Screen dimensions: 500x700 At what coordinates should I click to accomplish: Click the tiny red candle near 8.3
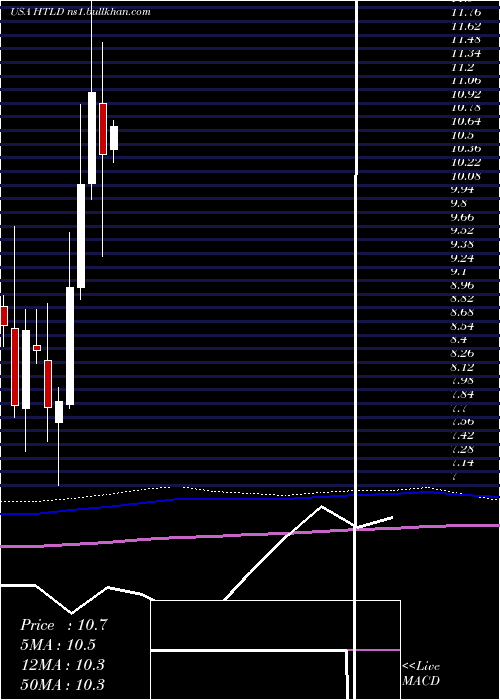pyautogui.click(x=37, y=348)
